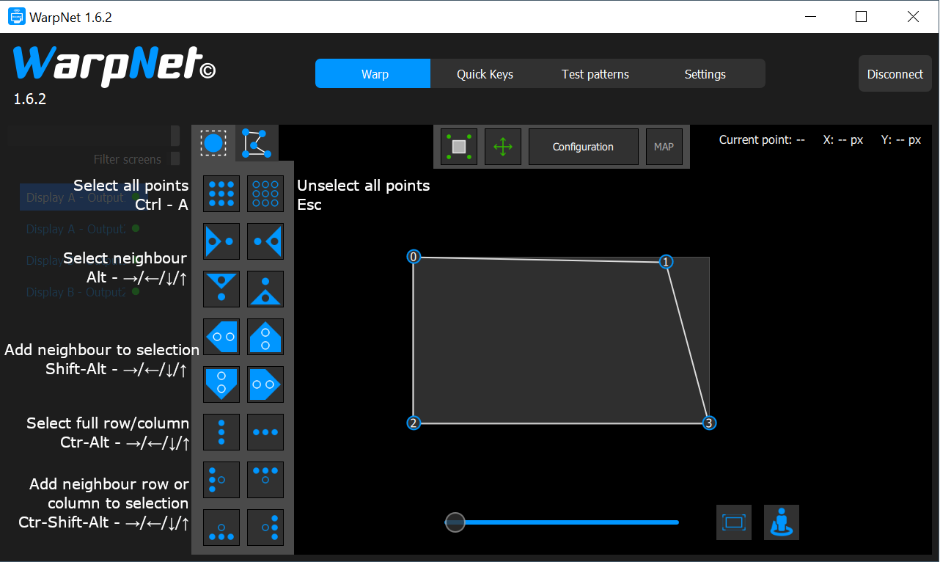Switch to point selection mode tab
This screenshot has width=940, height=562.
click(213, 143)
